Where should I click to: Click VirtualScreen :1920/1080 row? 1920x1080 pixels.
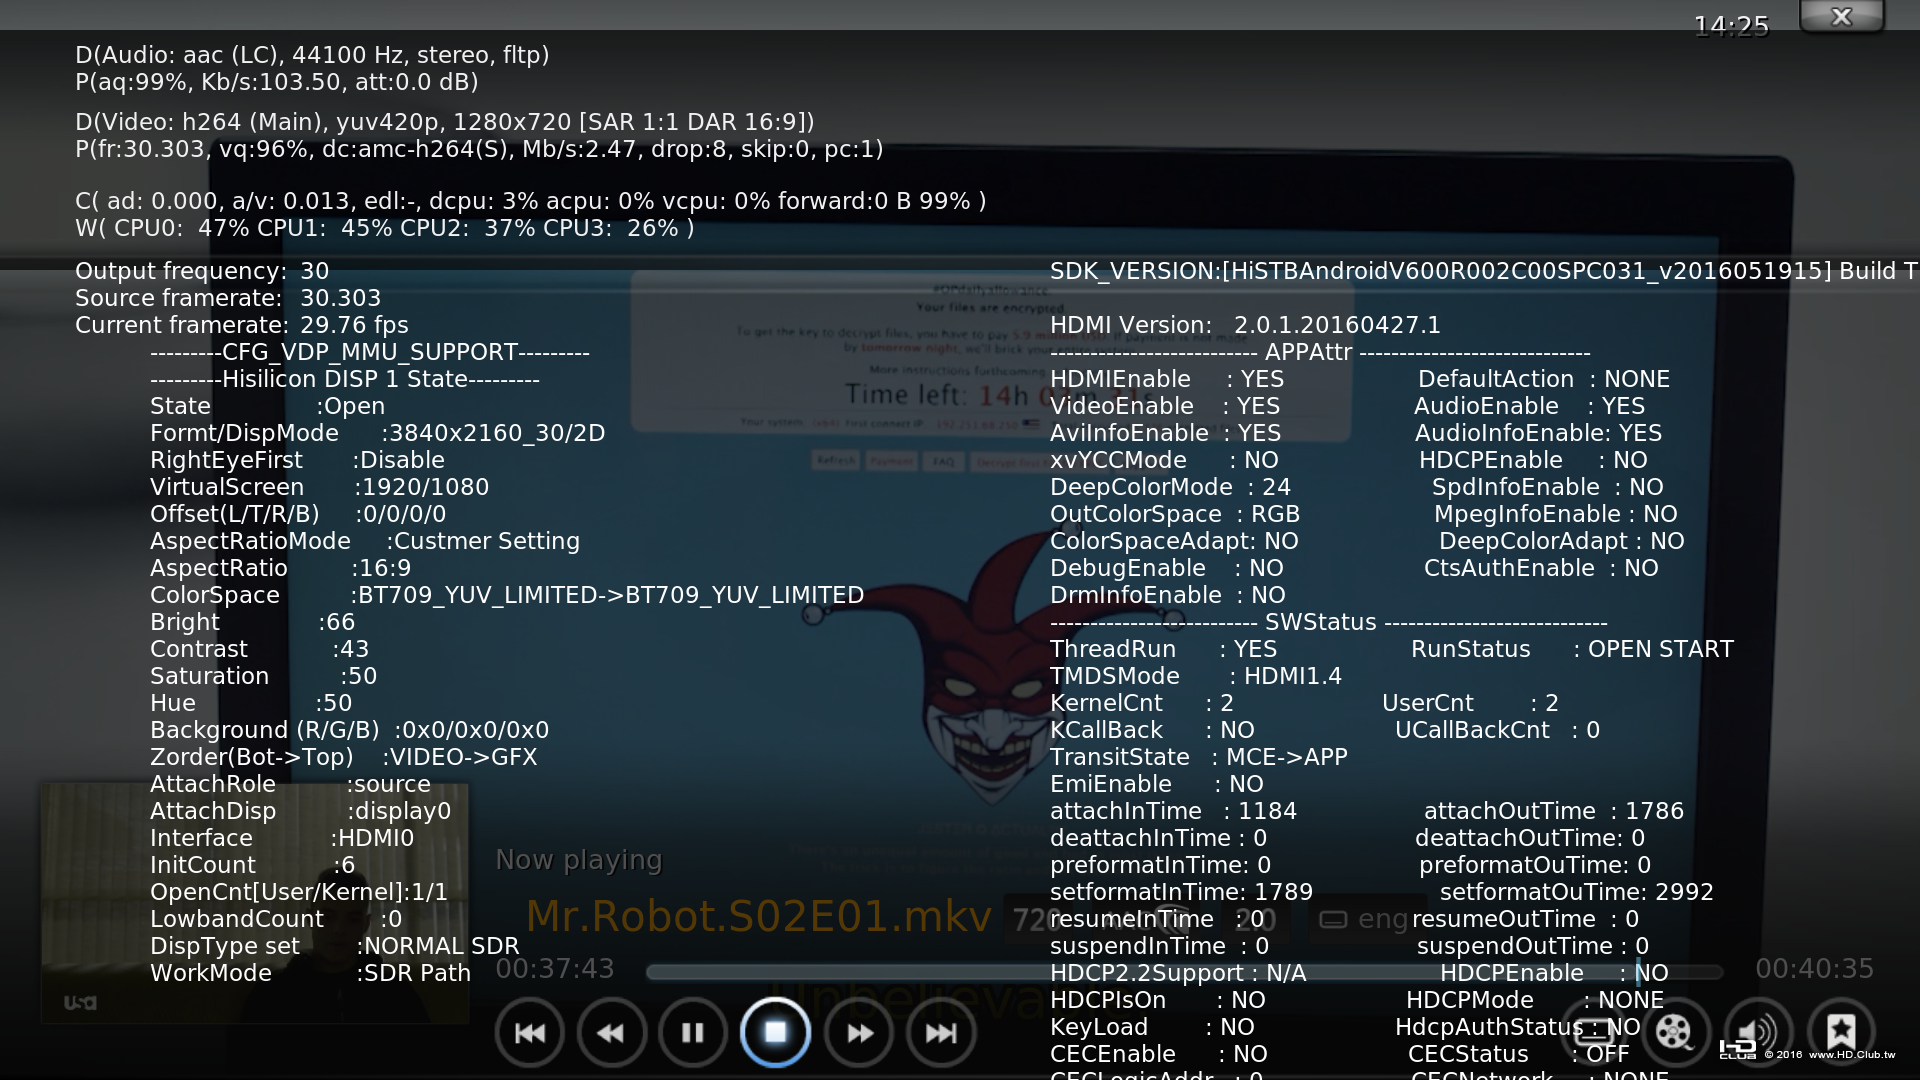(319, 487)
